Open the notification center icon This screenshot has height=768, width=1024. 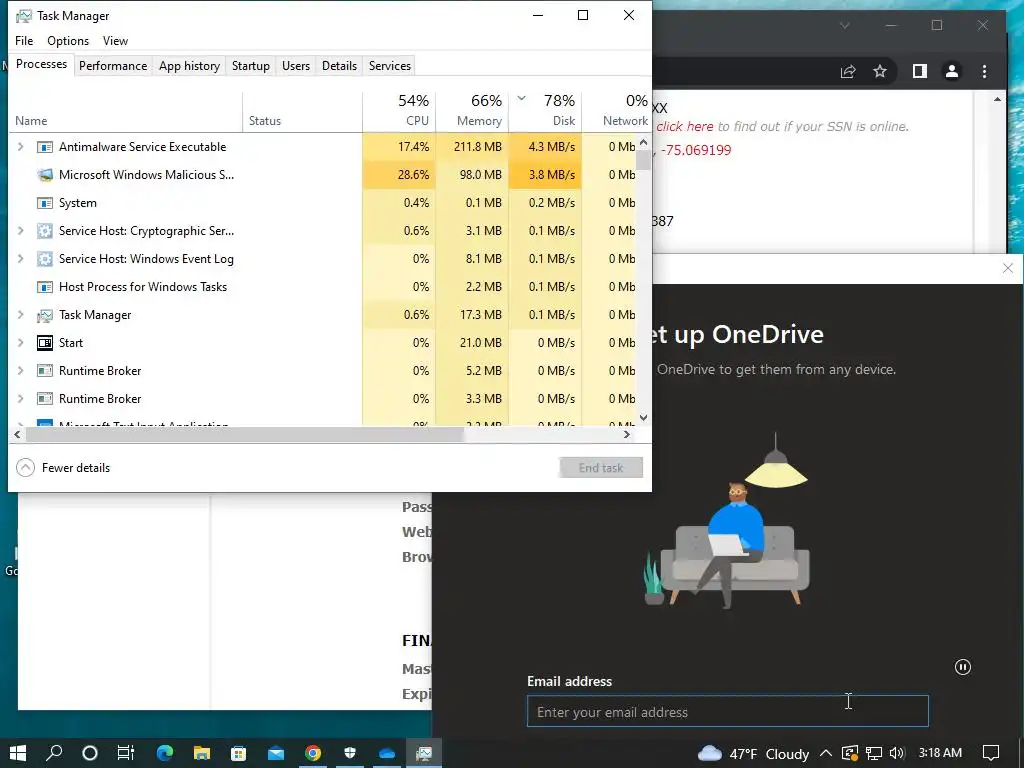(x=991, y=753)
